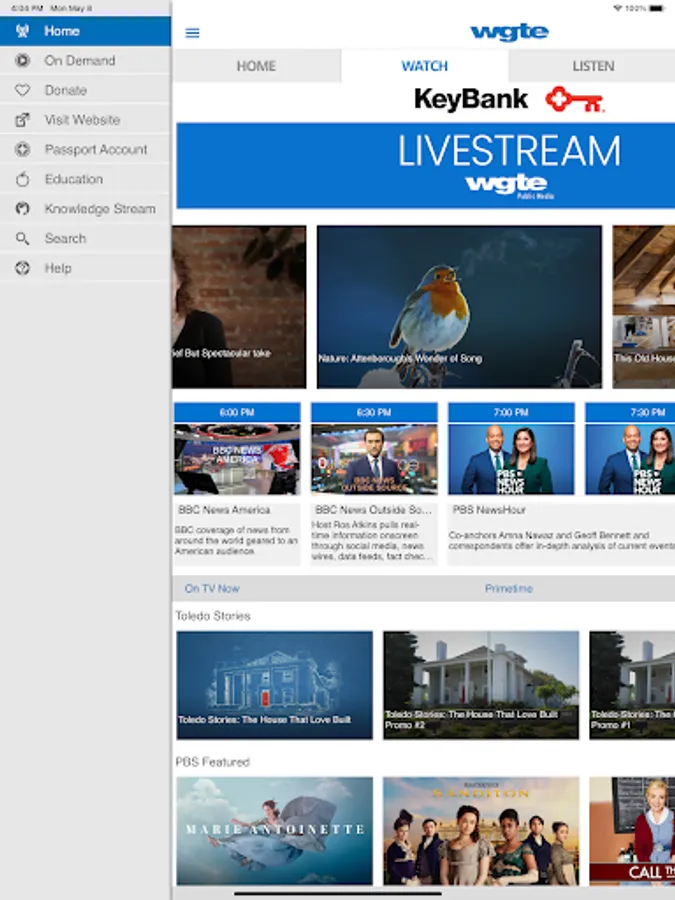Switch to the HOME tab
The image size is (675, 900).
click(x=256, y=66)
